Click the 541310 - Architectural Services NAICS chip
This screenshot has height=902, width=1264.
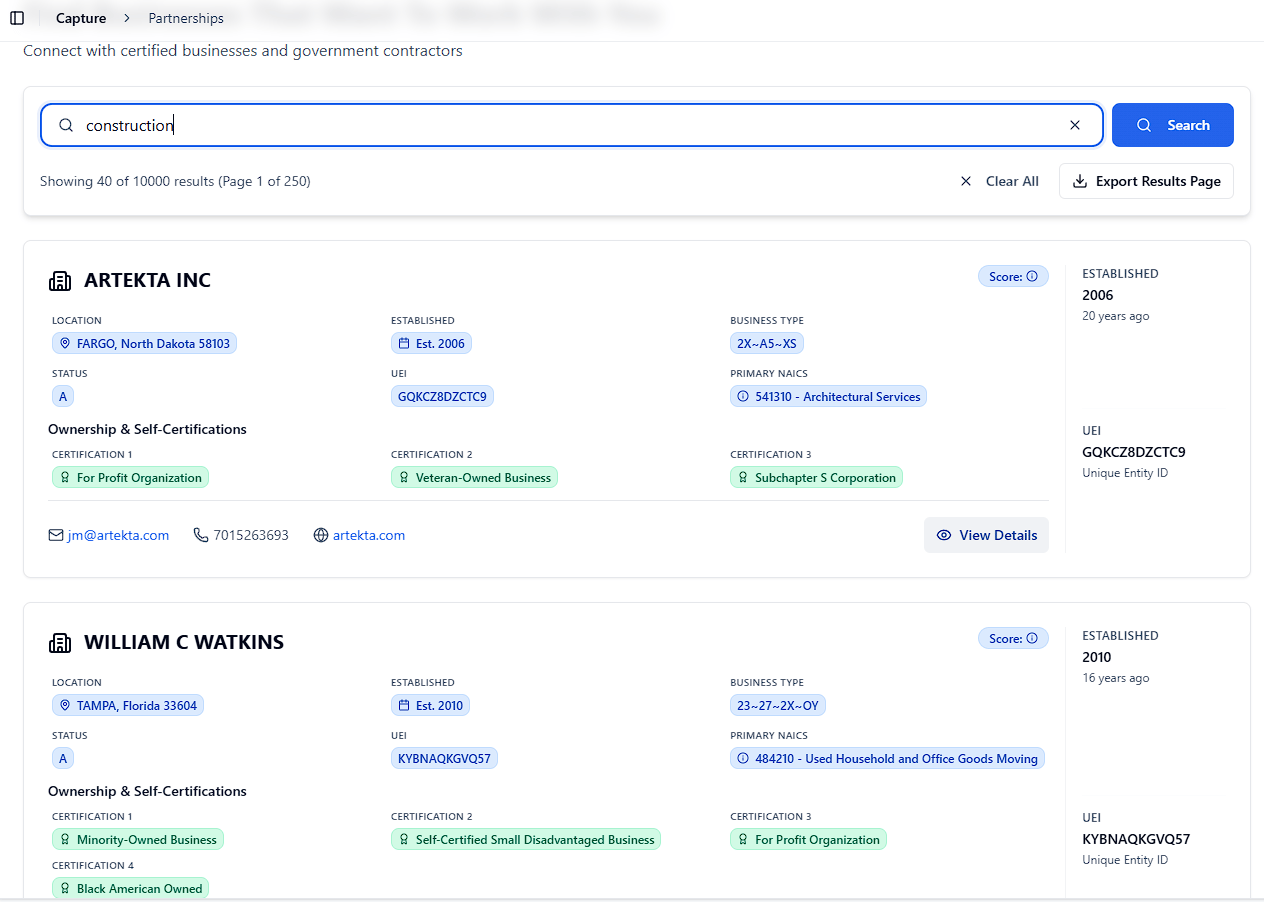click(x=828, y=396)
